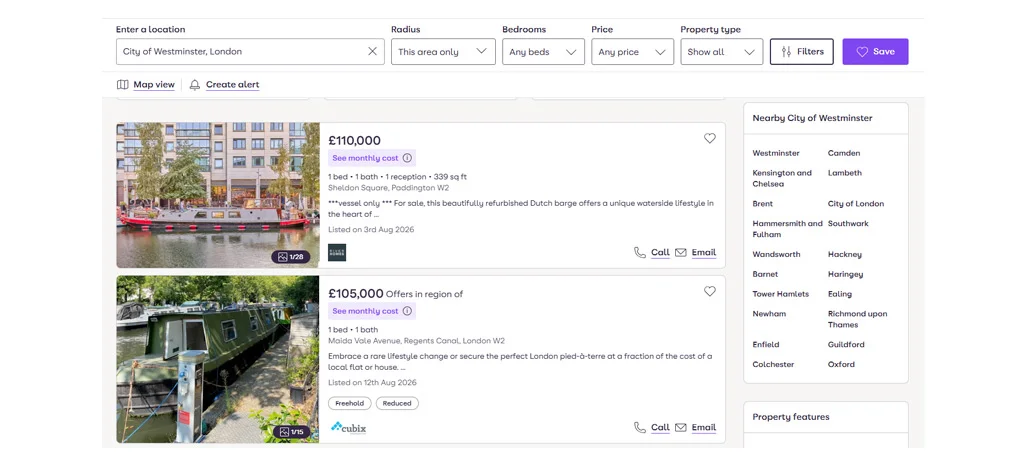The height and width of the screenshot is (466, 1026).
Task: Go to Wandsworth nearby area
Action: tap(776, 254)
